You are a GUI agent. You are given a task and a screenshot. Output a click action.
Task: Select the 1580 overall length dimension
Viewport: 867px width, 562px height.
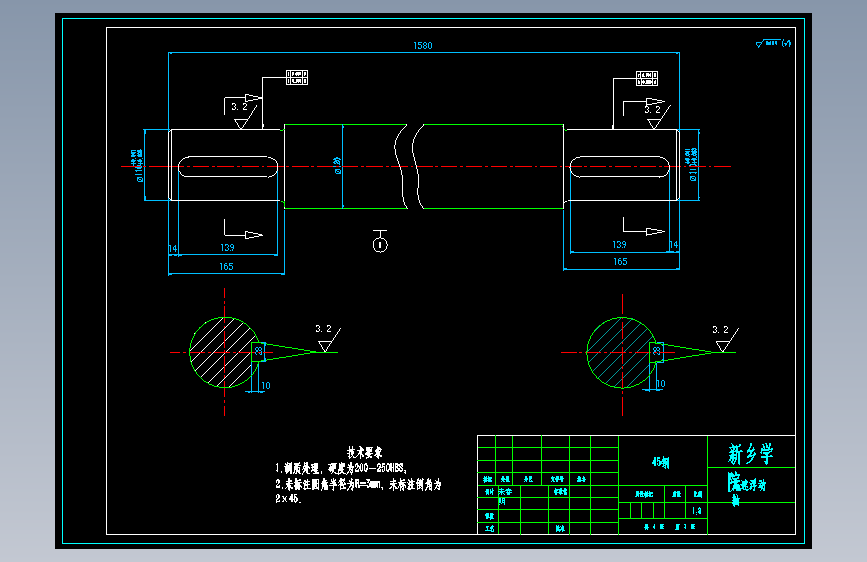point(422,45)
